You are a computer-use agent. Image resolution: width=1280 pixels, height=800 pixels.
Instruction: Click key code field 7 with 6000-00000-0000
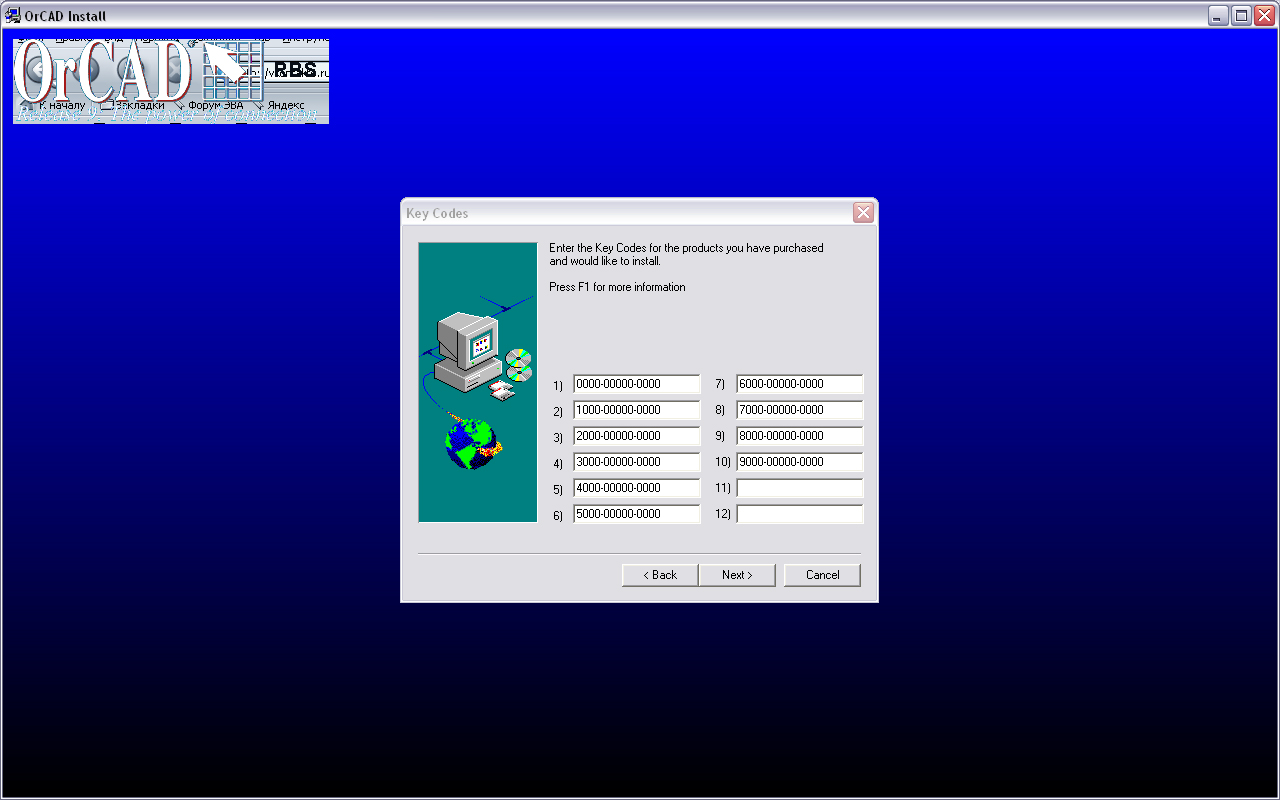800,384
